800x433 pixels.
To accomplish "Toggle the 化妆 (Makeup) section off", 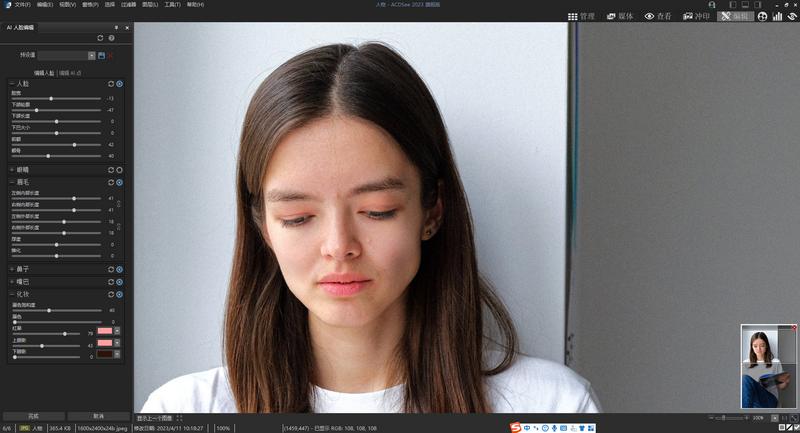I will click(x=119, y=294).
